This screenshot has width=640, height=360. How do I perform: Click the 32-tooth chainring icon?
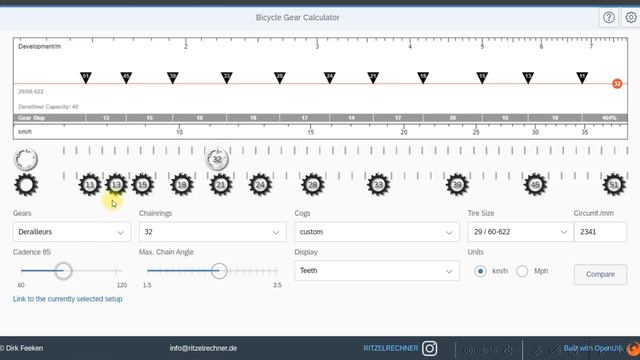pyautogui.click(x=217, y=159)
